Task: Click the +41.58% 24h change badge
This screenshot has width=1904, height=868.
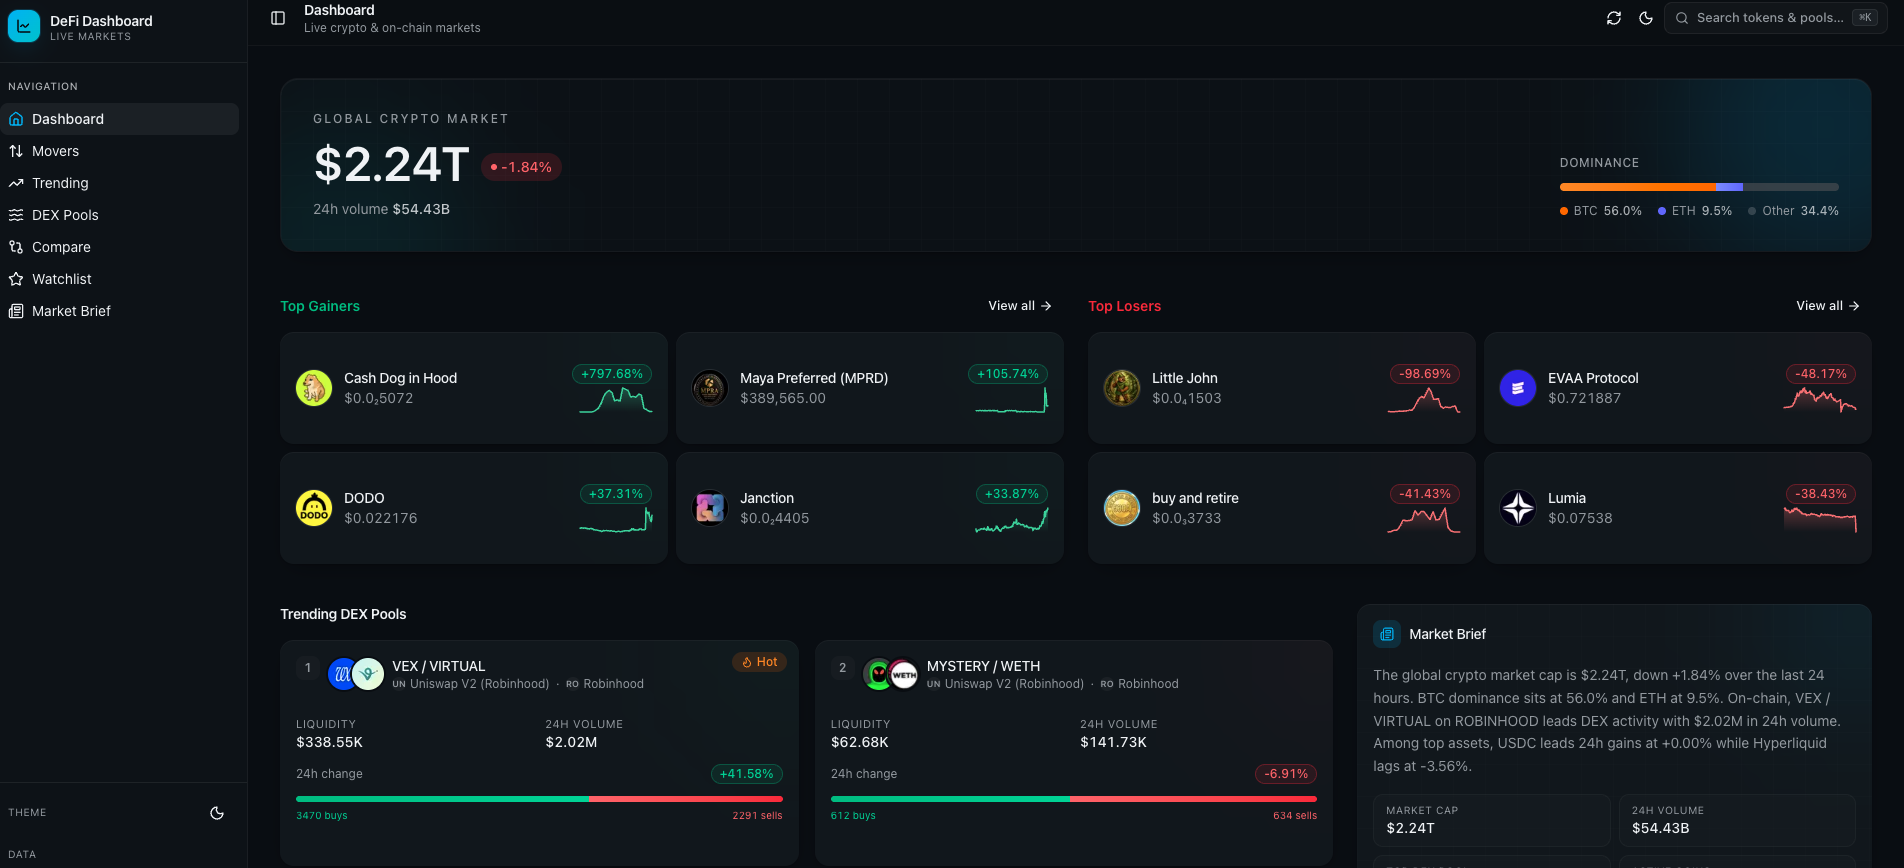Action: 747,774
